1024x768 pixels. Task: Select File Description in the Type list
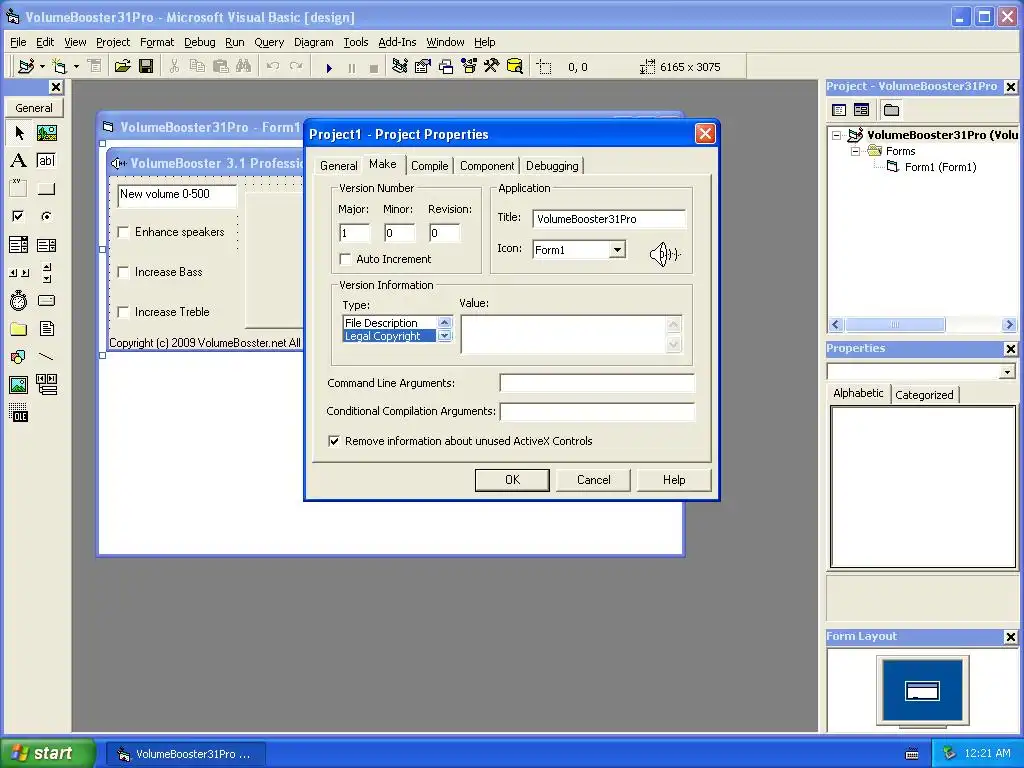click(389, 323)
